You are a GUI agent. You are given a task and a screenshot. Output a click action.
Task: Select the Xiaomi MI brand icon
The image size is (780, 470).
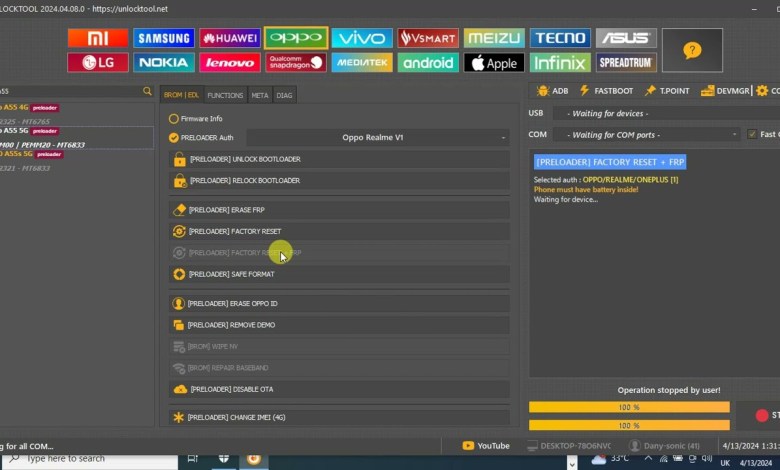pyautogui.click(x=97, y=38)
